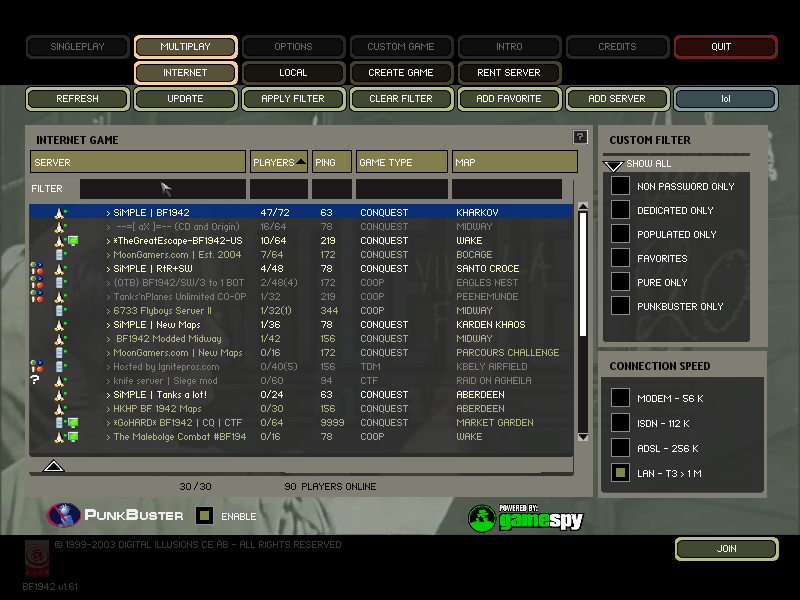Viewport: 800px width, 600px height.
Task: Click the Refresh button
Action: point(78,98)
